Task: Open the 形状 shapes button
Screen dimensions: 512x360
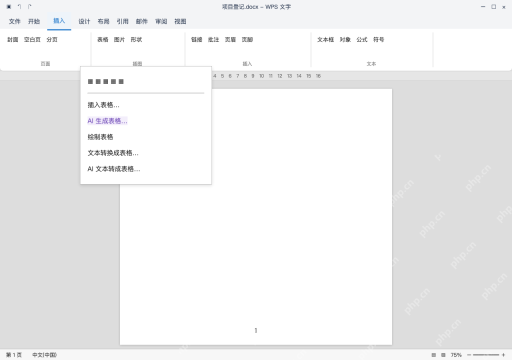Action: tap(136, 39)
